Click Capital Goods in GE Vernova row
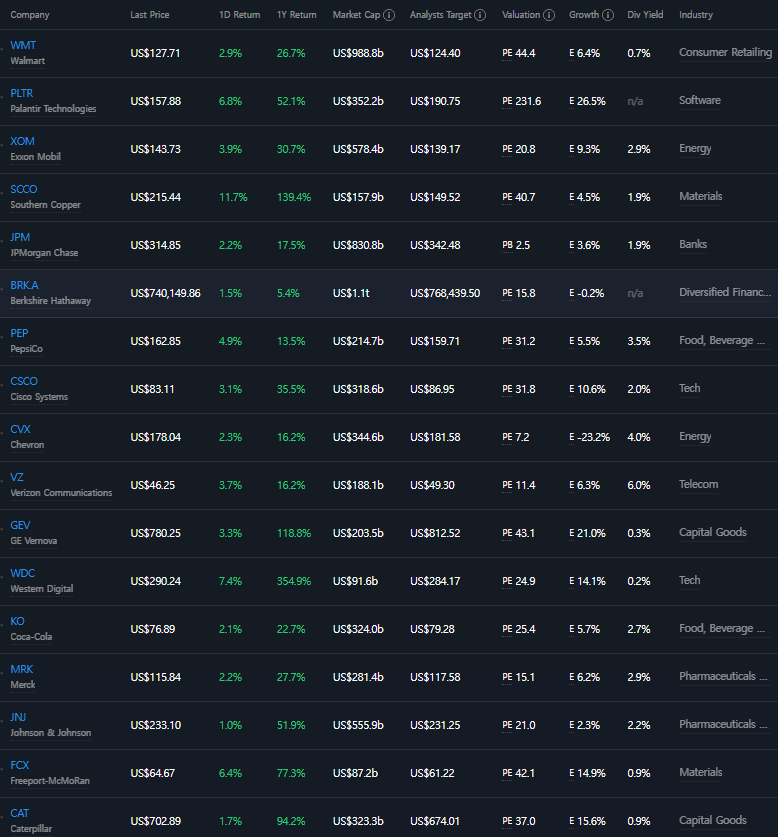This screenshot has width=778, height=837. tap(713, 533)
